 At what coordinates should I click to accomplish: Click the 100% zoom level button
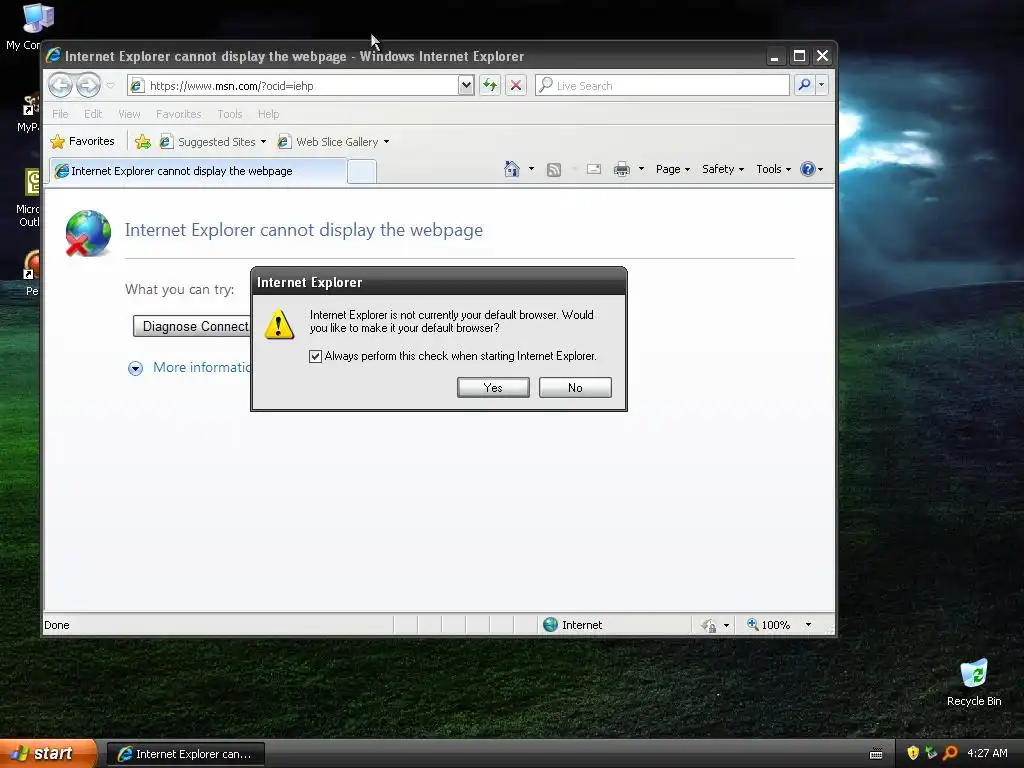click(x=769, y=625)
